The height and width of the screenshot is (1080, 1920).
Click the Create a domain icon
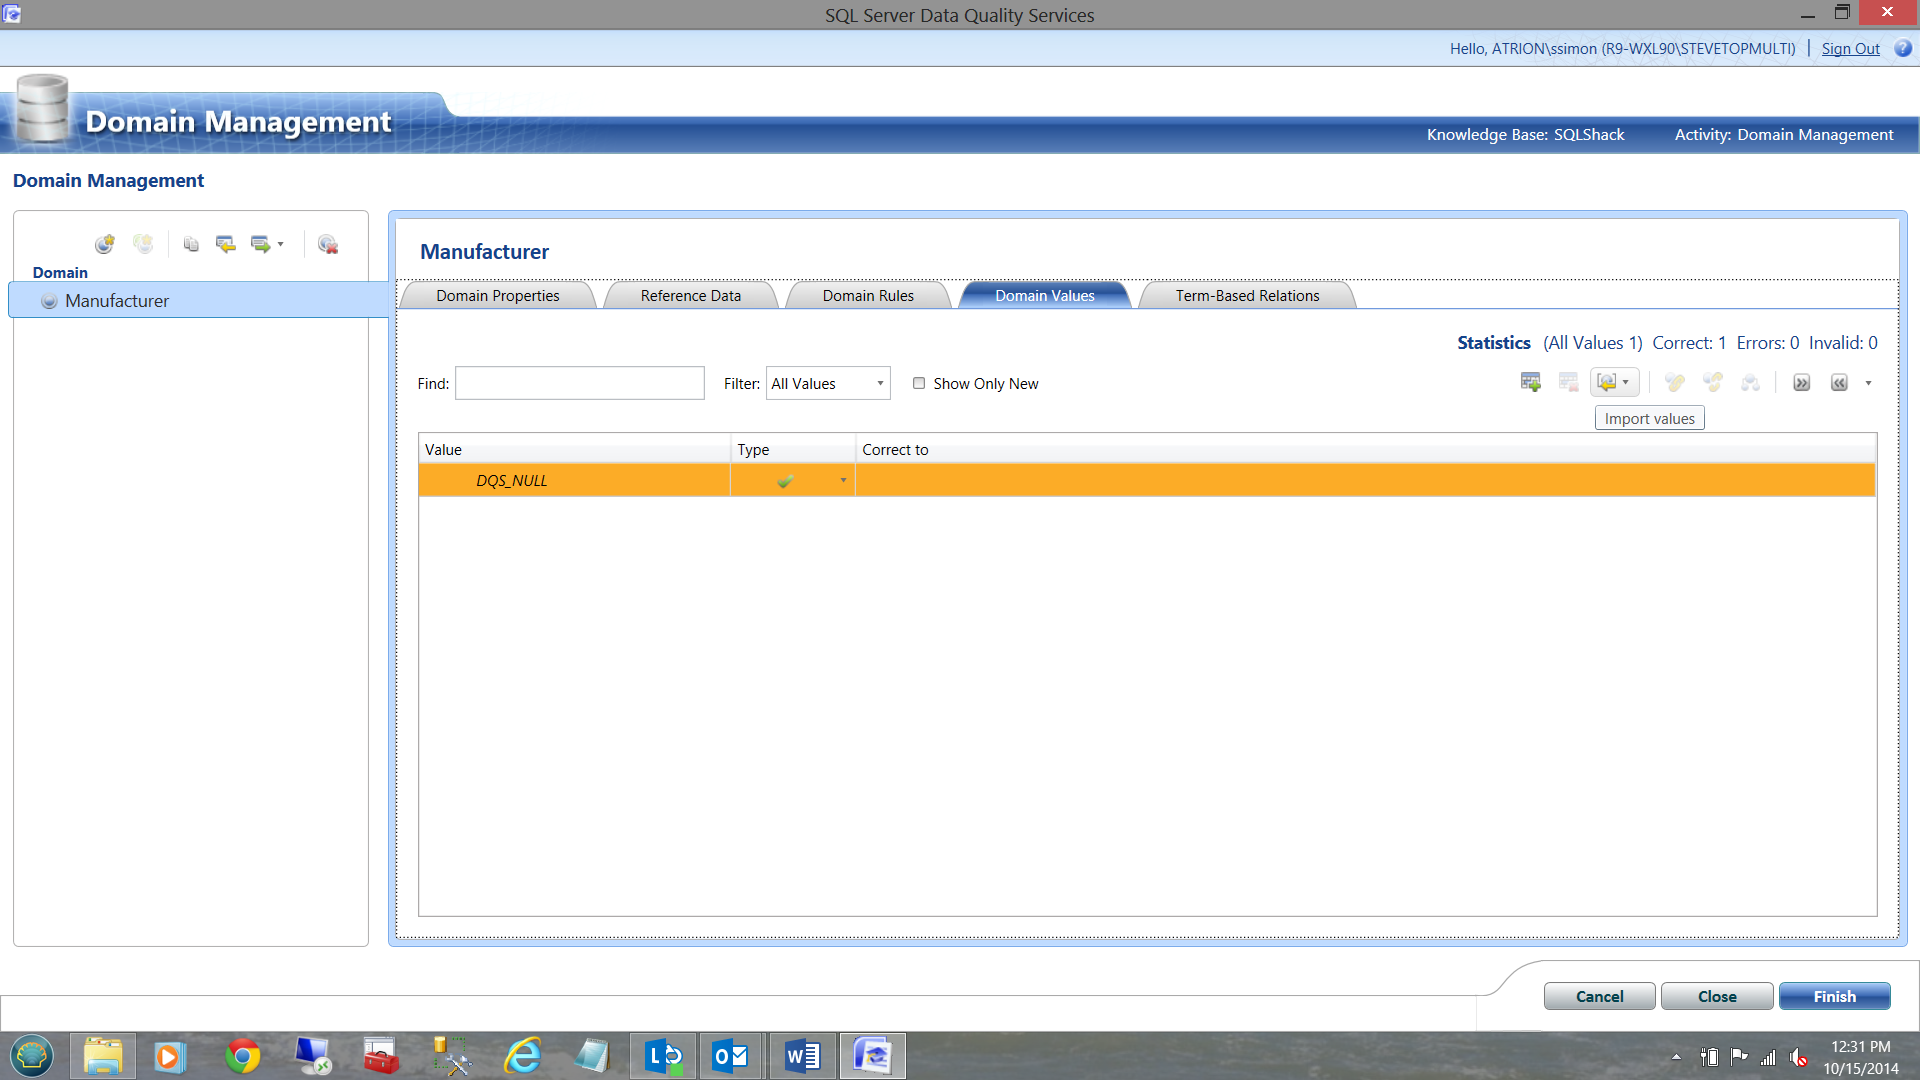104,244
